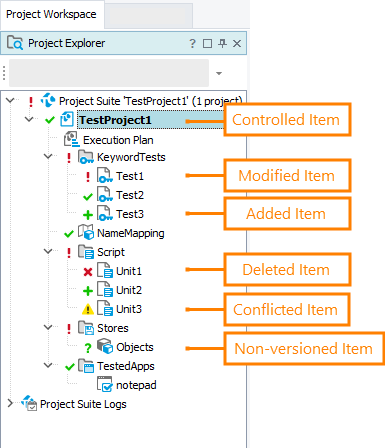Maximize the Project Explorer panel
385x448 pixels.
tap(207, 43)
